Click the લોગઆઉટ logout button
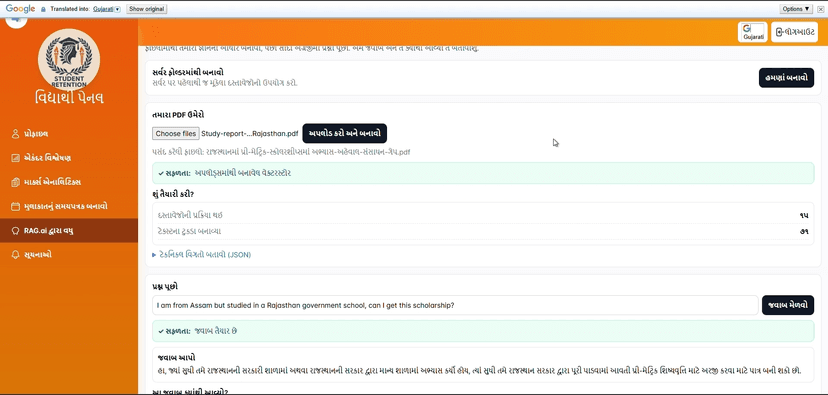Viewport: 828px width, 395px height. click(x=794, y=32)
